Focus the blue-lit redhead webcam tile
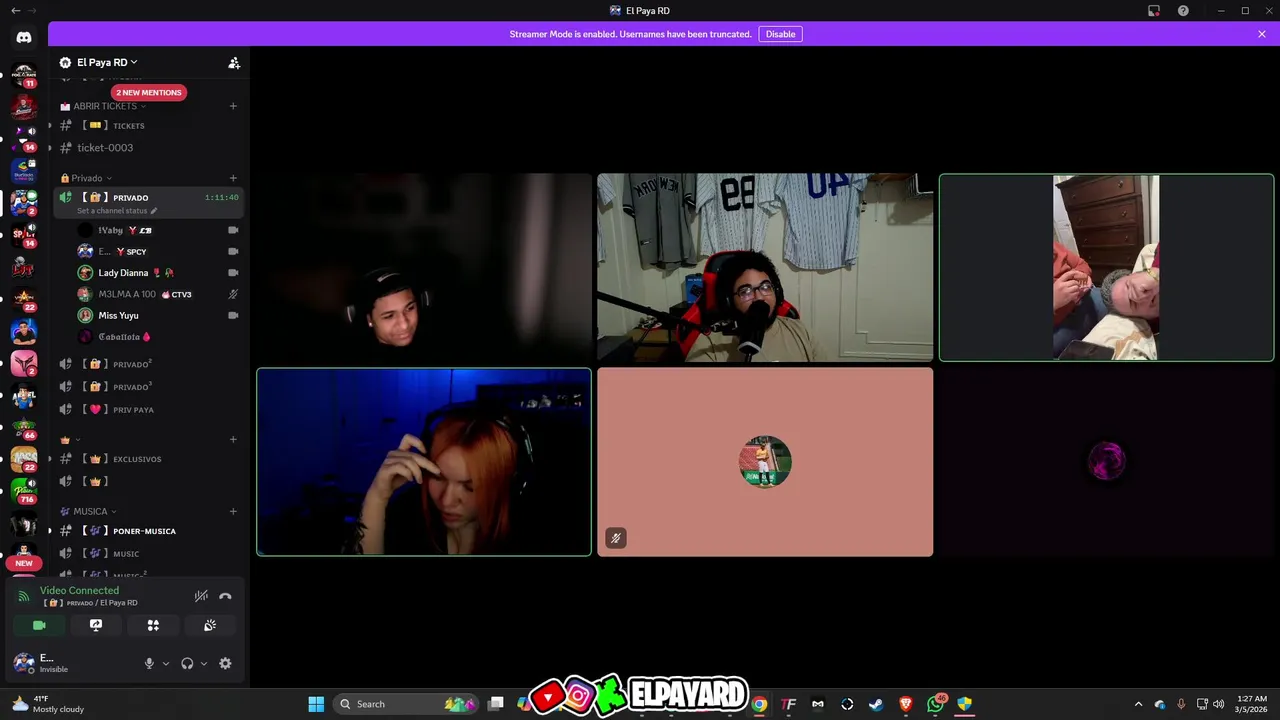Viewport: 1280px width, 720px height. tap(424, 462)
